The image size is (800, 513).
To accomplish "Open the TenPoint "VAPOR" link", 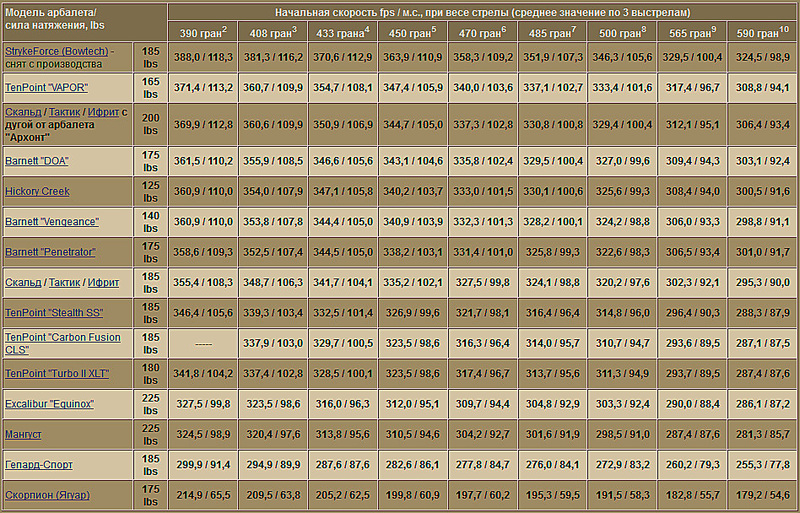I will pos(46,88).
